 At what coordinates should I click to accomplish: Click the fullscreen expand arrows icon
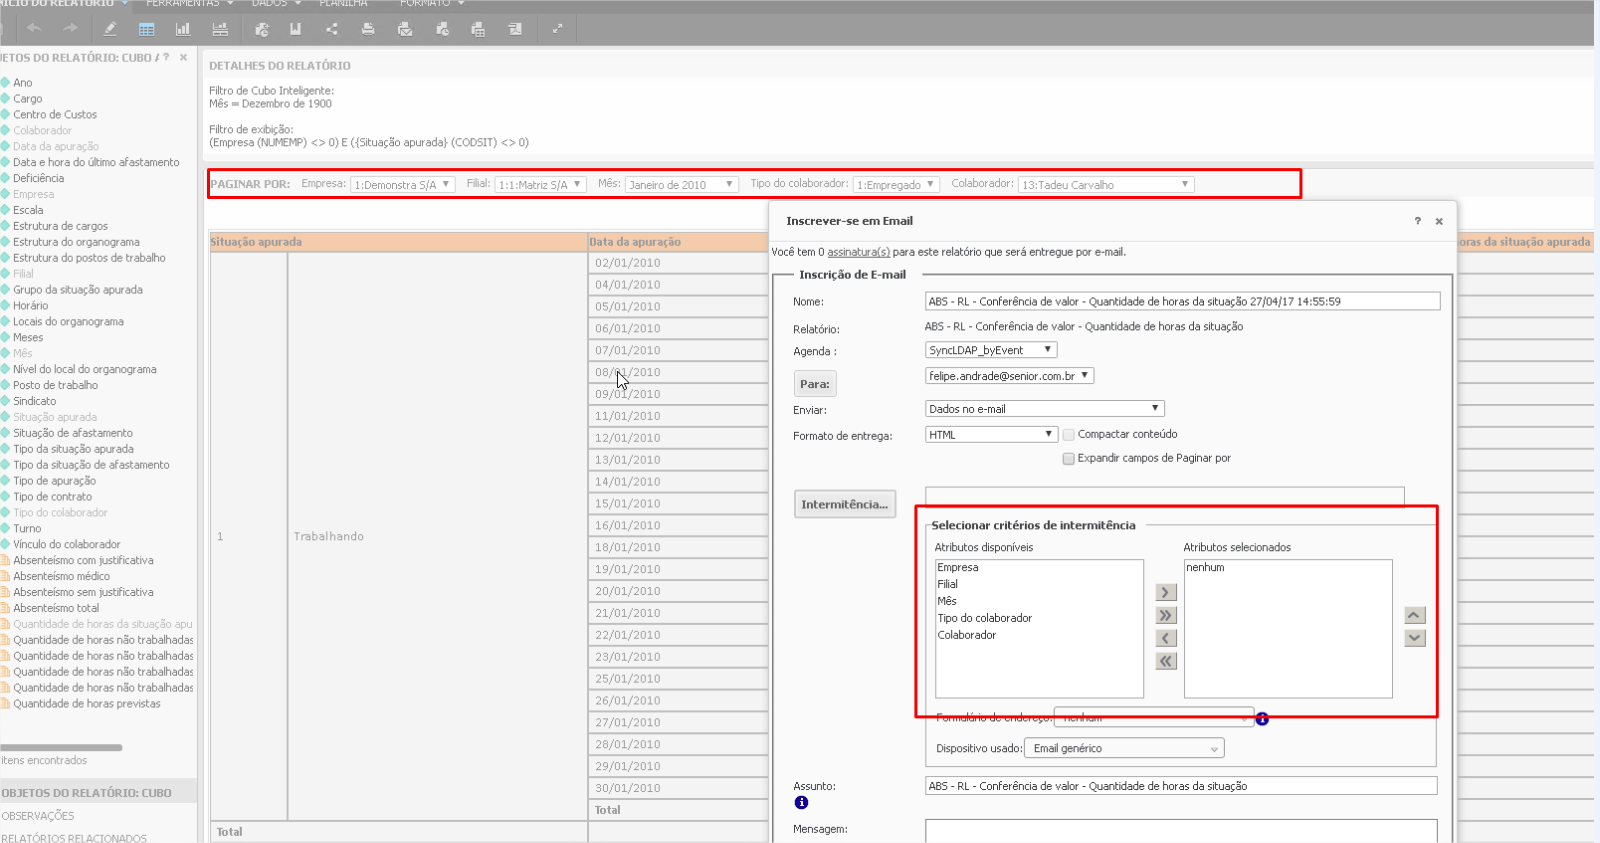pyautogui.click(x=557, y=29)
